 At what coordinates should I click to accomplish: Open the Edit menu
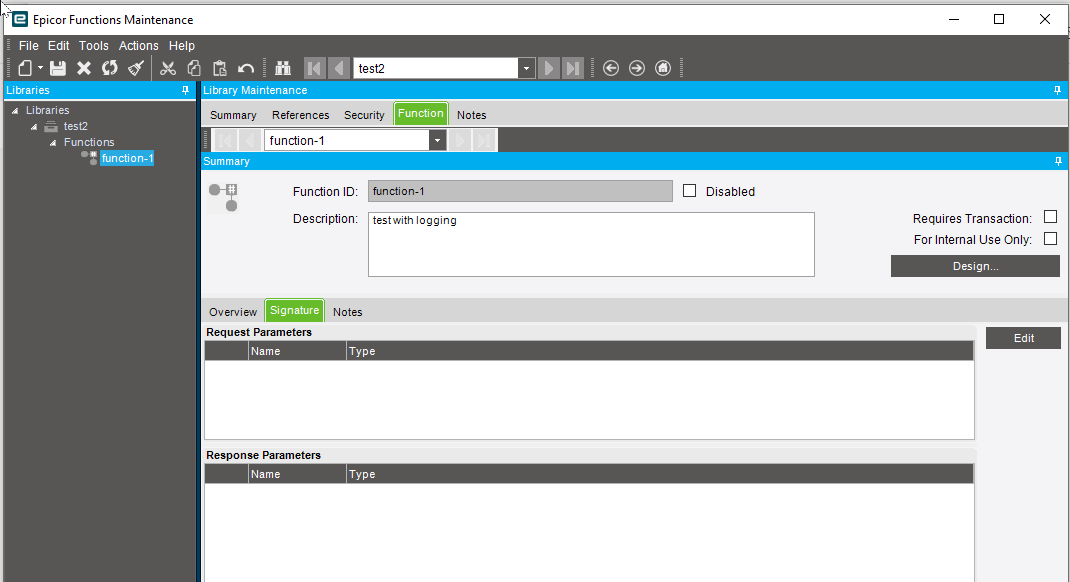tap(58, 46)
